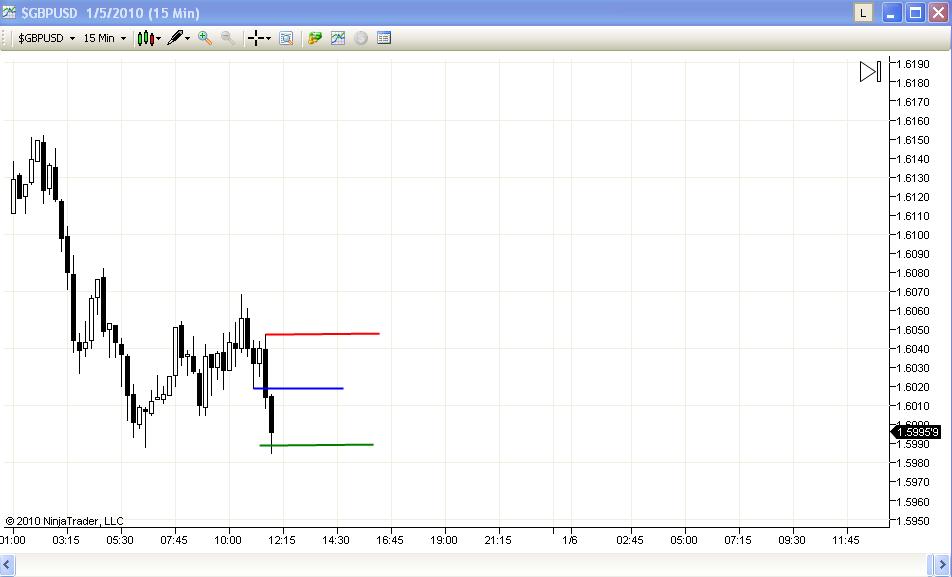Viewport: 952px width, 577px height.
Task: Click the blue horizontal line on chart
Action: (x=298, y=388)
